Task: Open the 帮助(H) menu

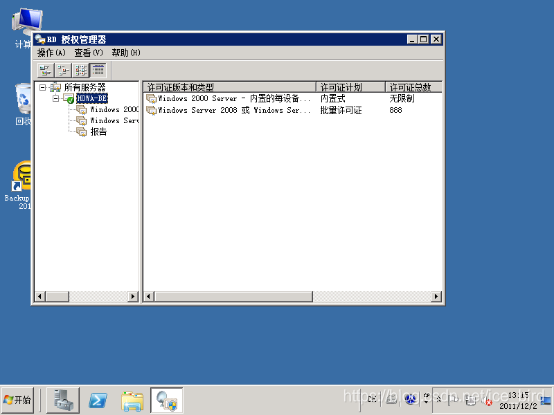Action: (x=126, y=53)
